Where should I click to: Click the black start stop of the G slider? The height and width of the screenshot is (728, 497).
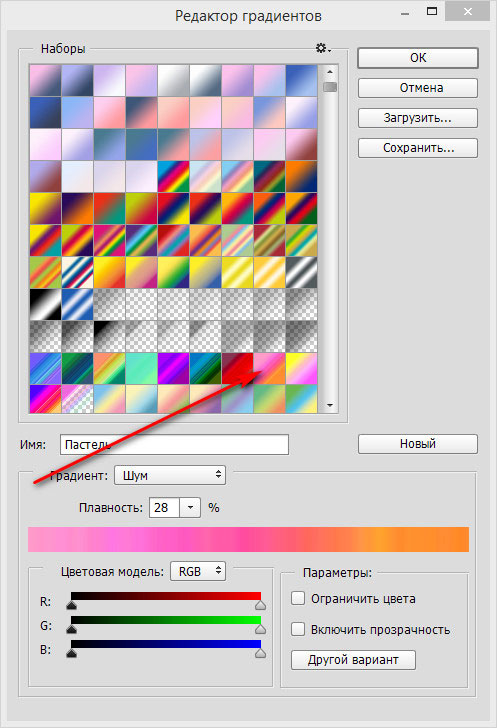[x=72, y=629]
